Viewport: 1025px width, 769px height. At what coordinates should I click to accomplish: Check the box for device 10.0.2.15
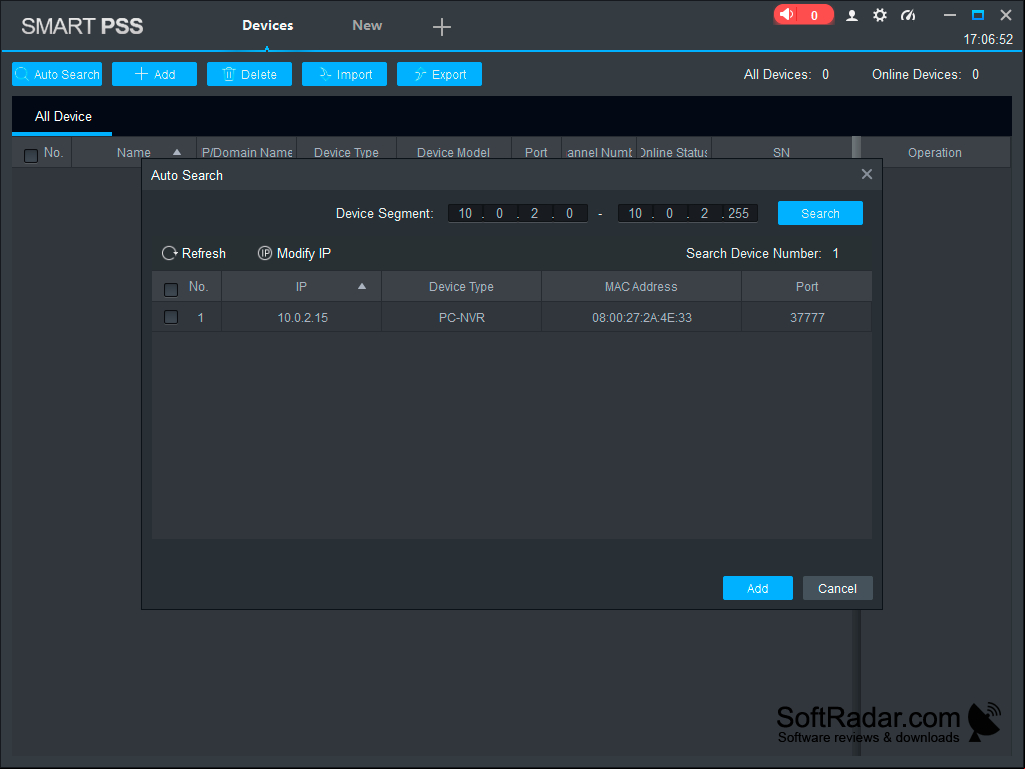coord(171,317)
